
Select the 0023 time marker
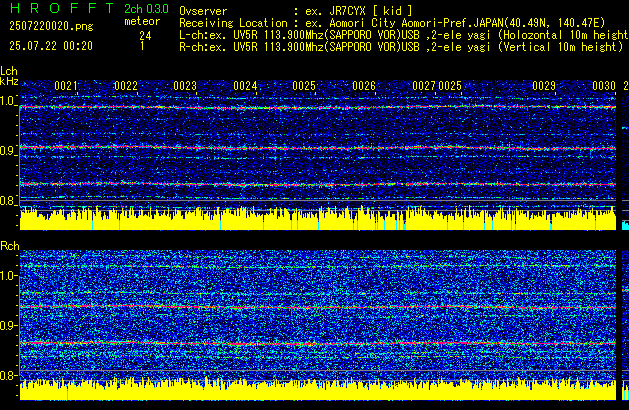click(x=185, y=86)
